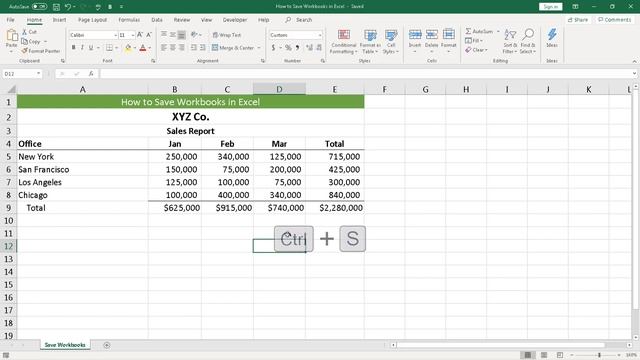Apply Underline formatting
Image resolution: width=640 pixels, height=360 pixels.
click(91, 48)
